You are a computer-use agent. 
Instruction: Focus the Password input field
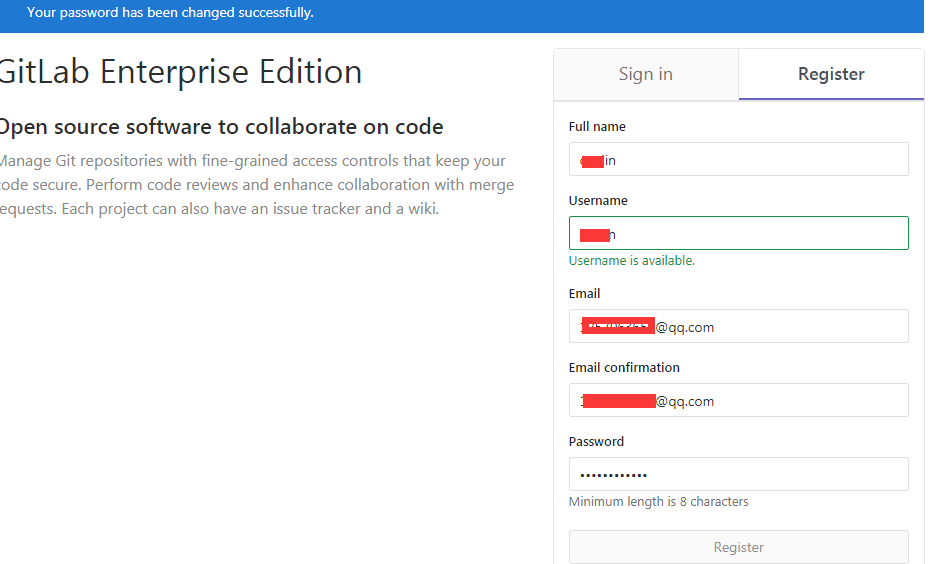point(738,474)
